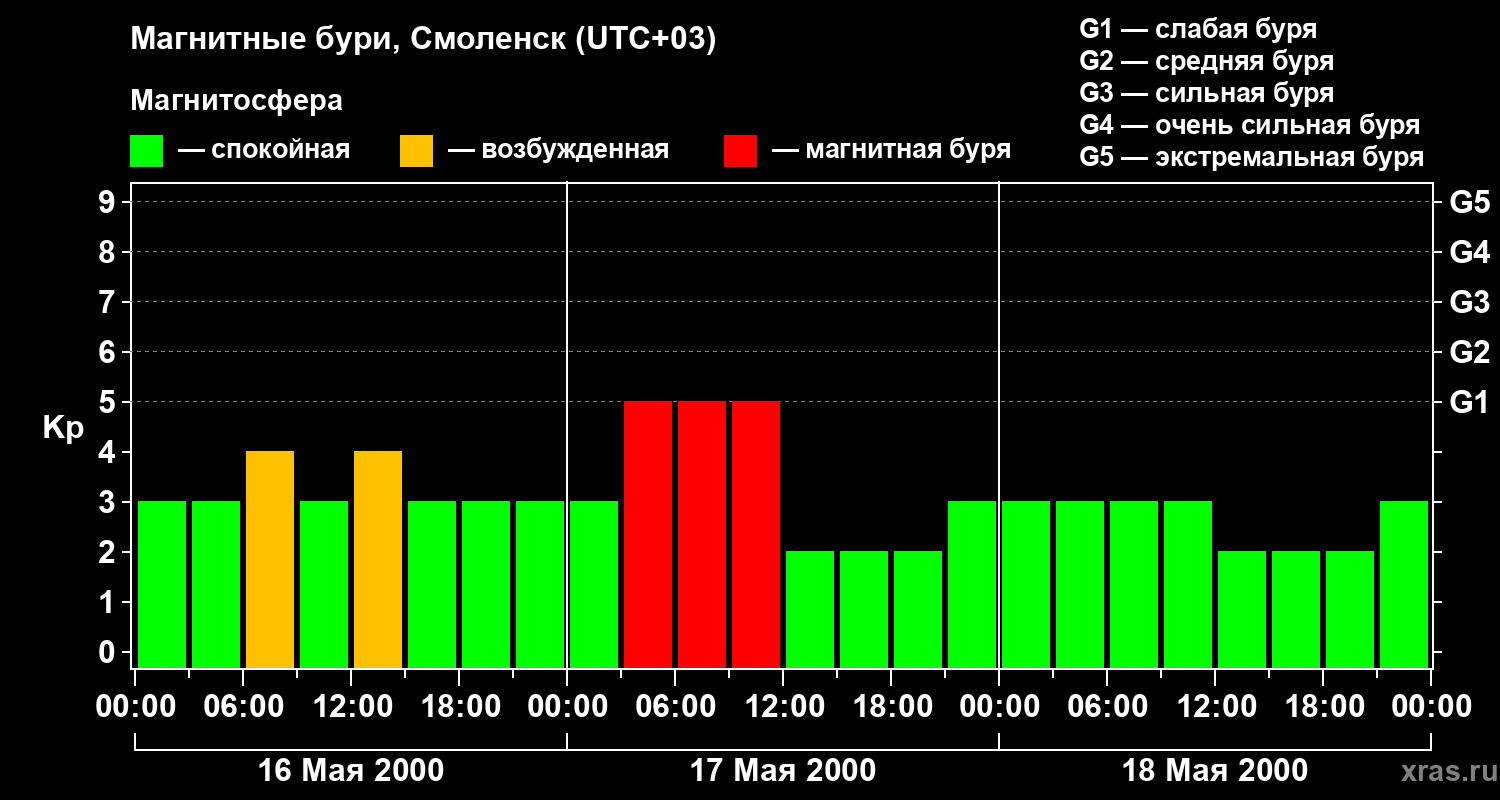Click the orange 'возбужденная' legend swatch
Screen dimensions: 1500x800
416,151
